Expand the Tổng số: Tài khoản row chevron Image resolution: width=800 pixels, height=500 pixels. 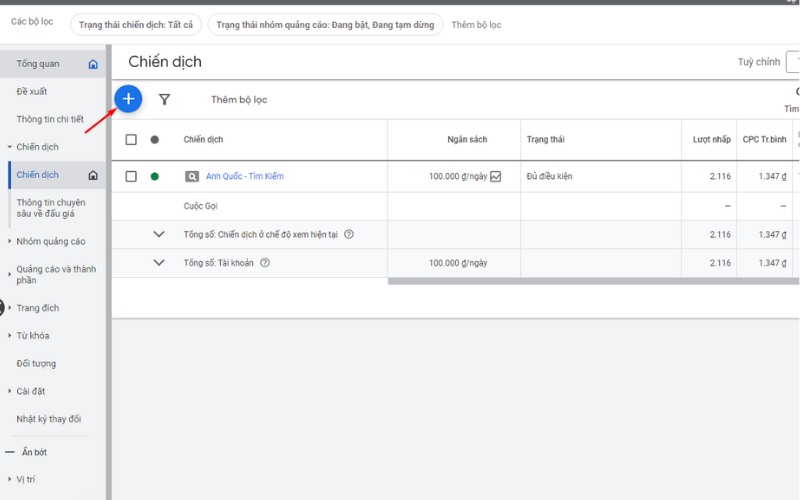tap(158, 263)
